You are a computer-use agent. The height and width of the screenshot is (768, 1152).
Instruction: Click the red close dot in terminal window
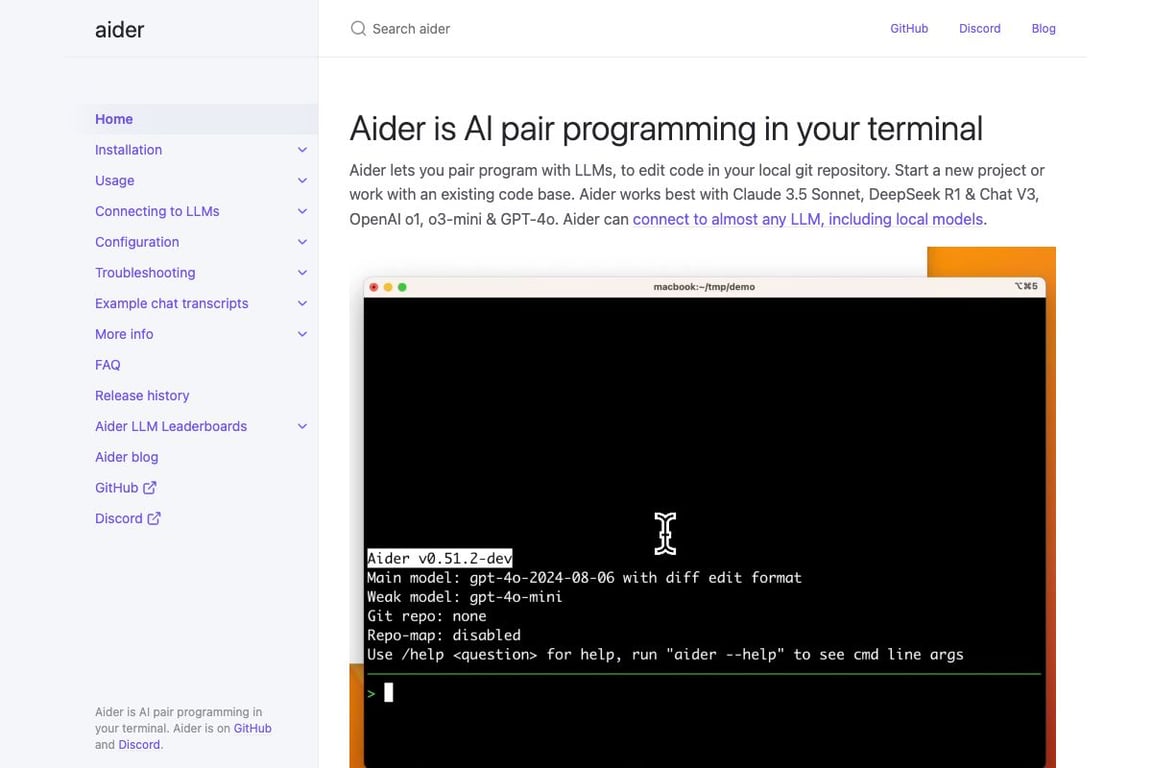(x=374, y=287)
